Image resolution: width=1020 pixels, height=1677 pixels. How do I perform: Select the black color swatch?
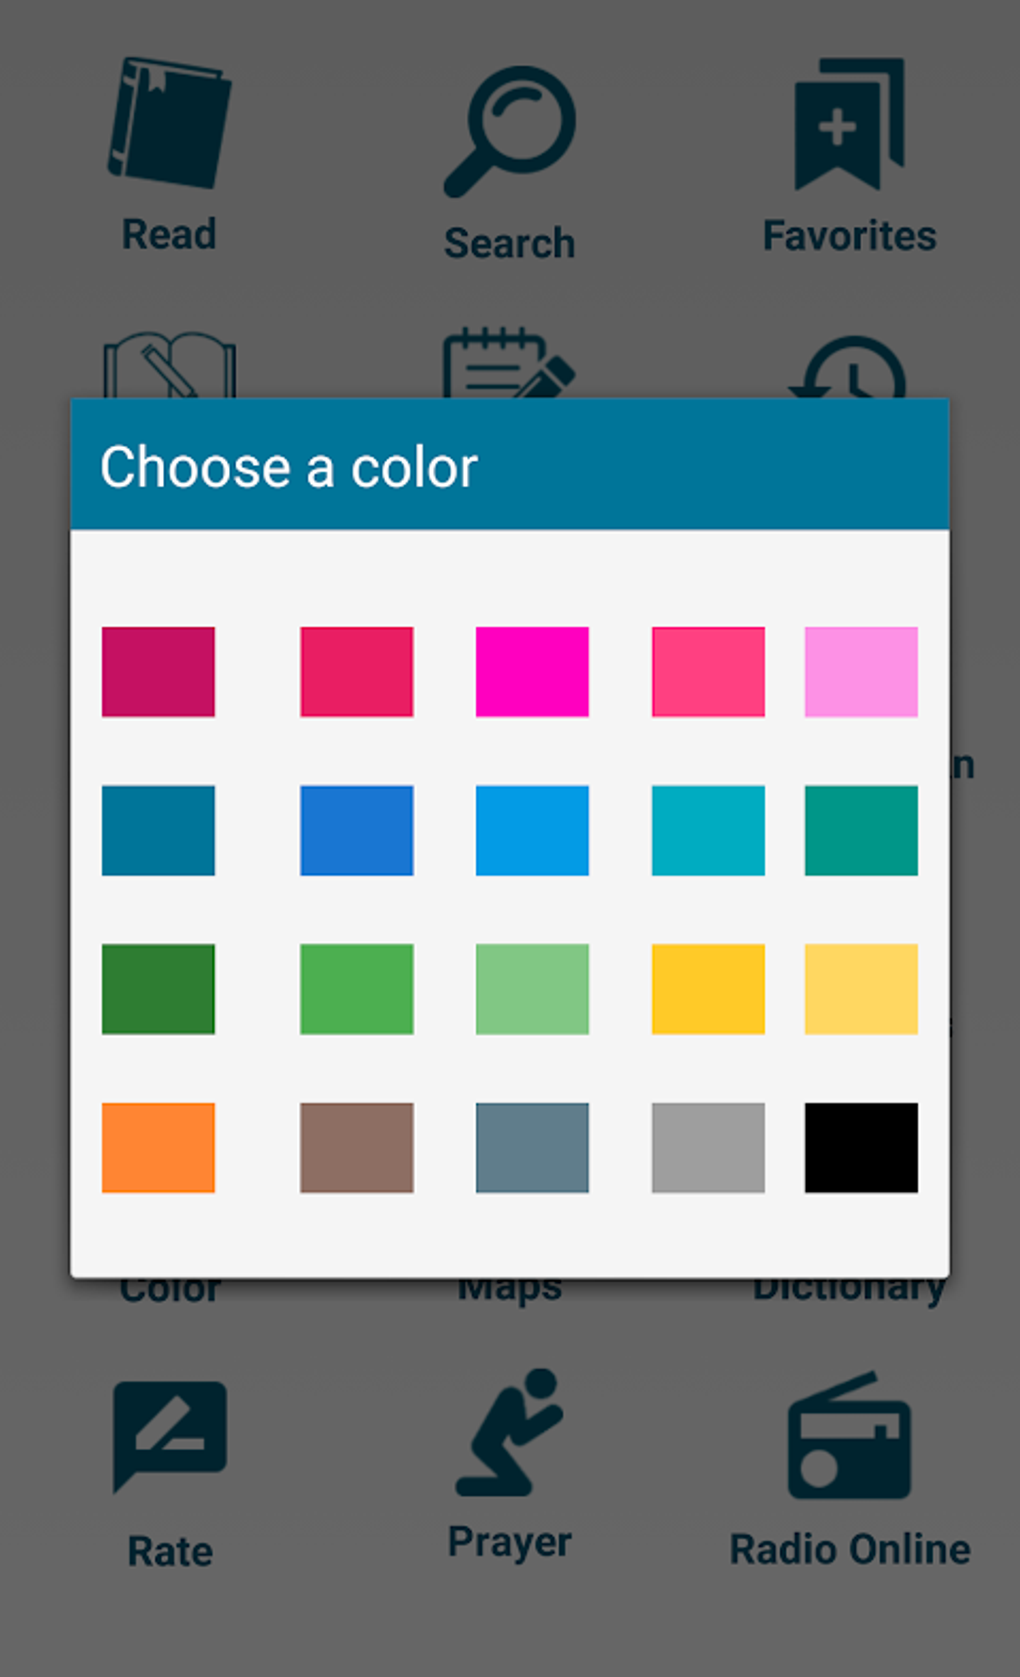tap(861, 1147)
